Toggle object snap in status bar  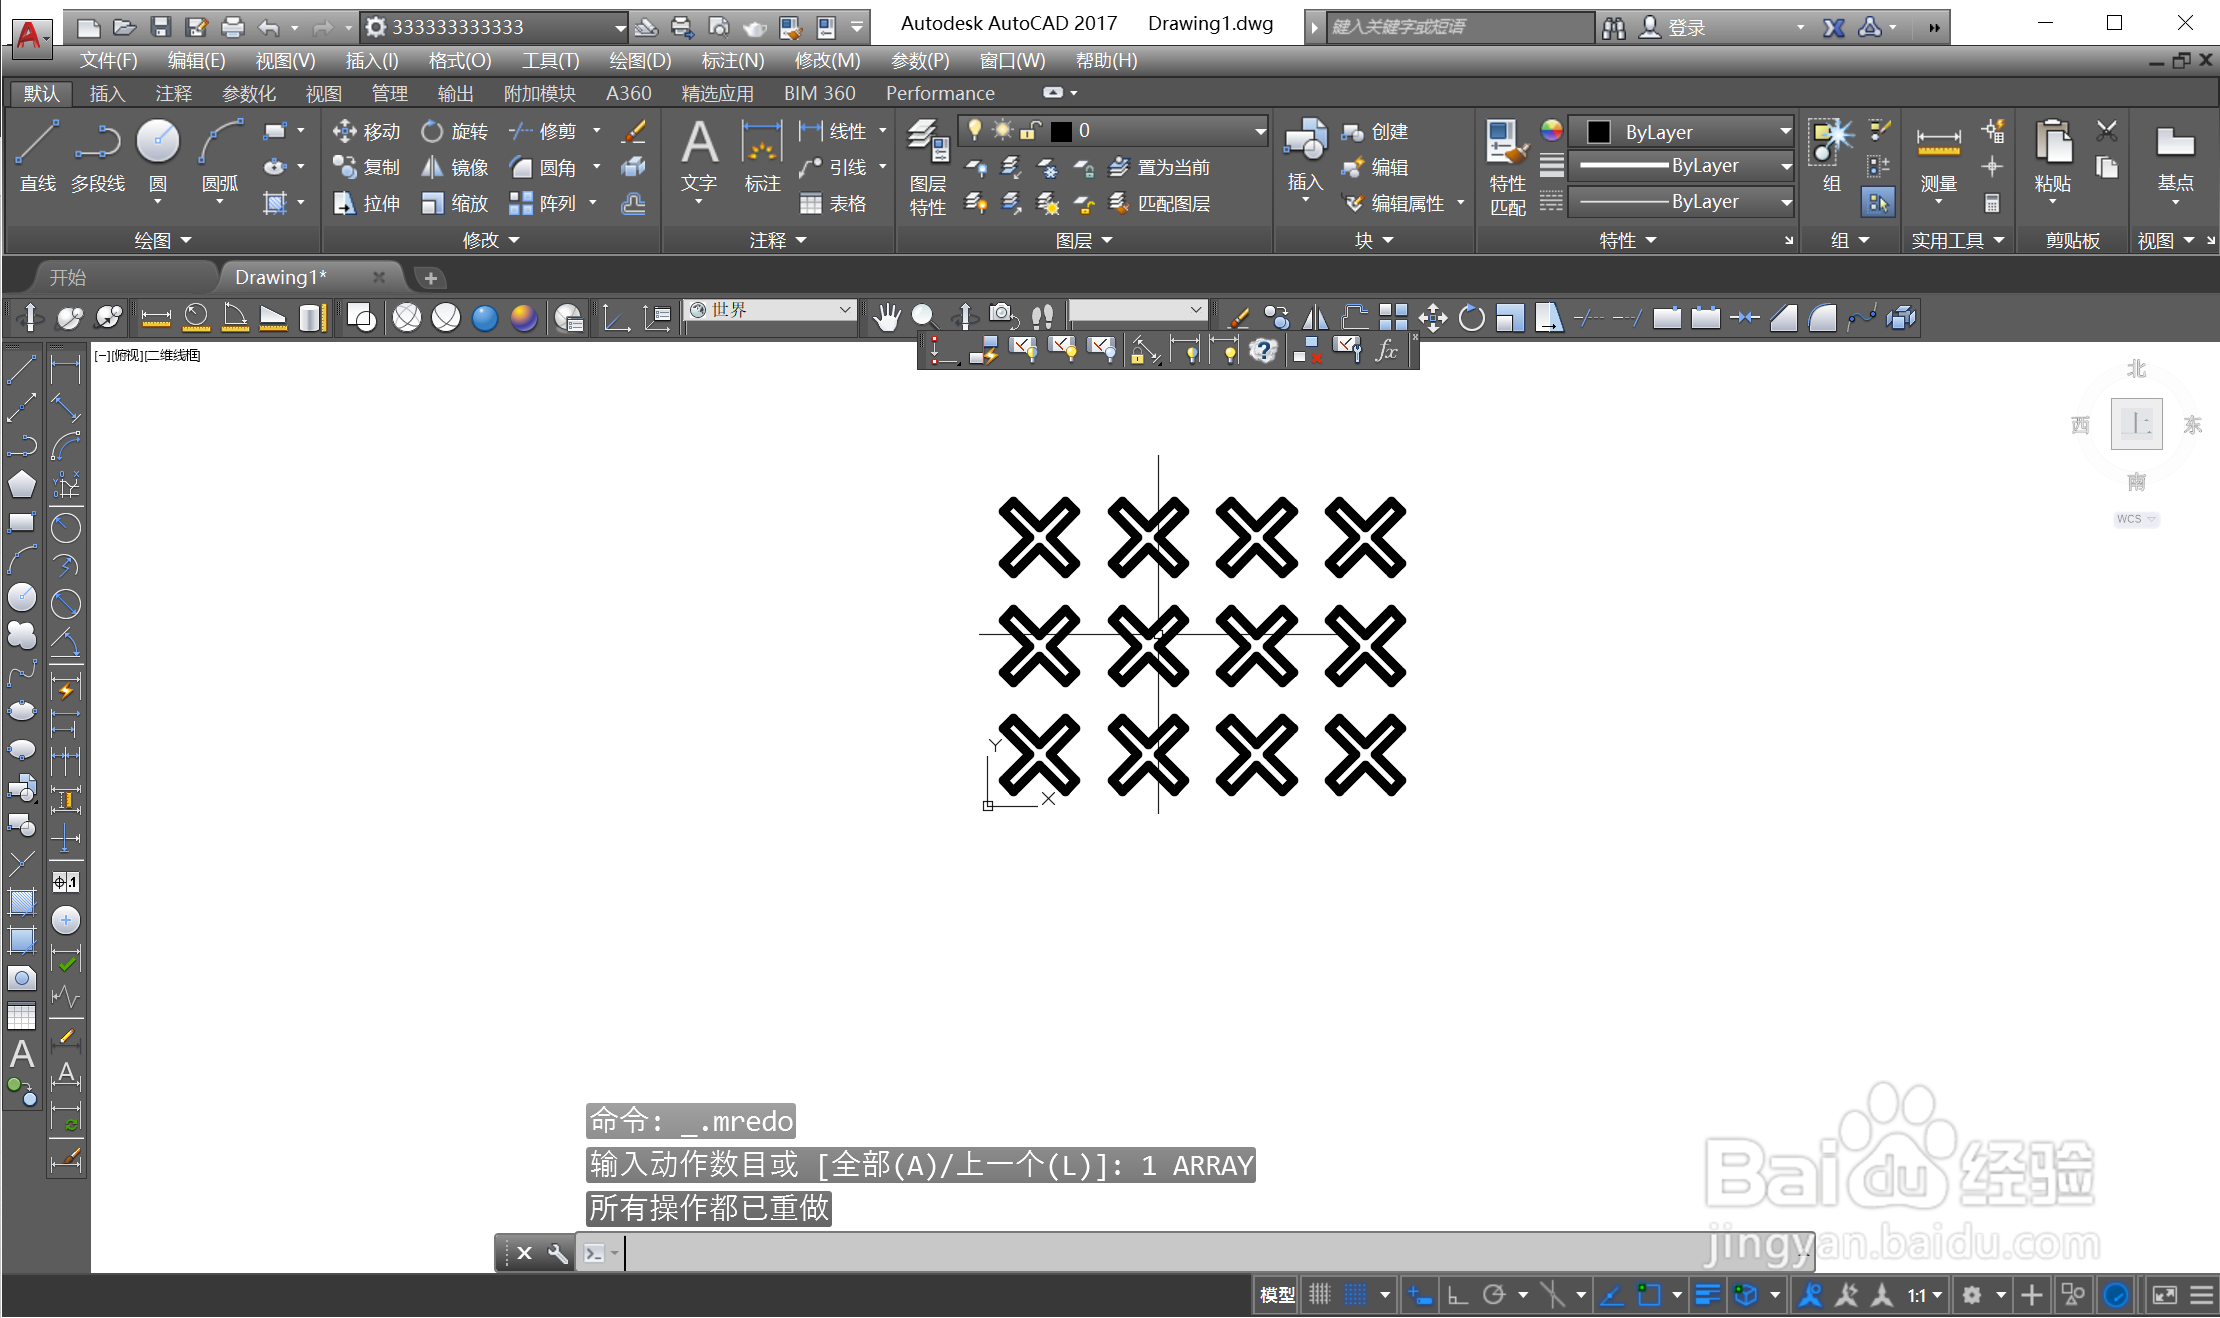(x=1649, y=1295)
